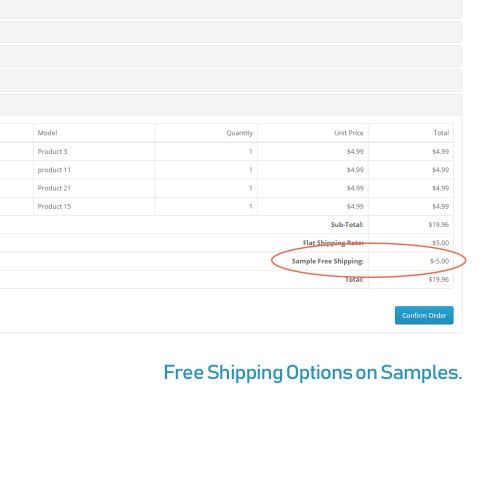
Task: Click the Sample Free Shipping label
Action: click(x=328, y=261)
